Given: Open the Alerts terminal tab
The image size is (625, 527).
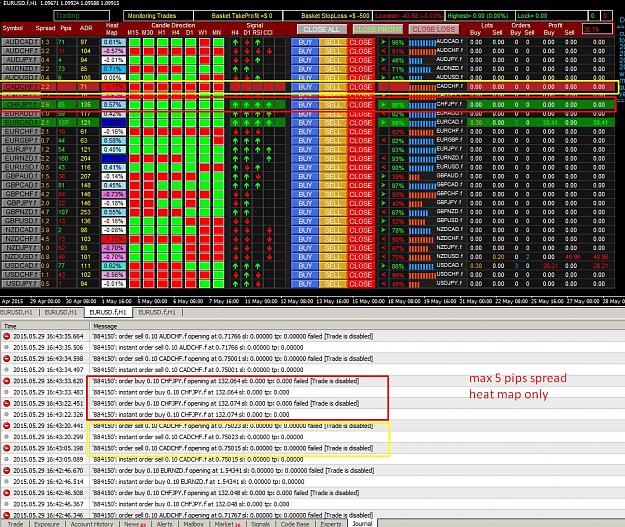Looking at the screenshot, I should pos(164,523).
